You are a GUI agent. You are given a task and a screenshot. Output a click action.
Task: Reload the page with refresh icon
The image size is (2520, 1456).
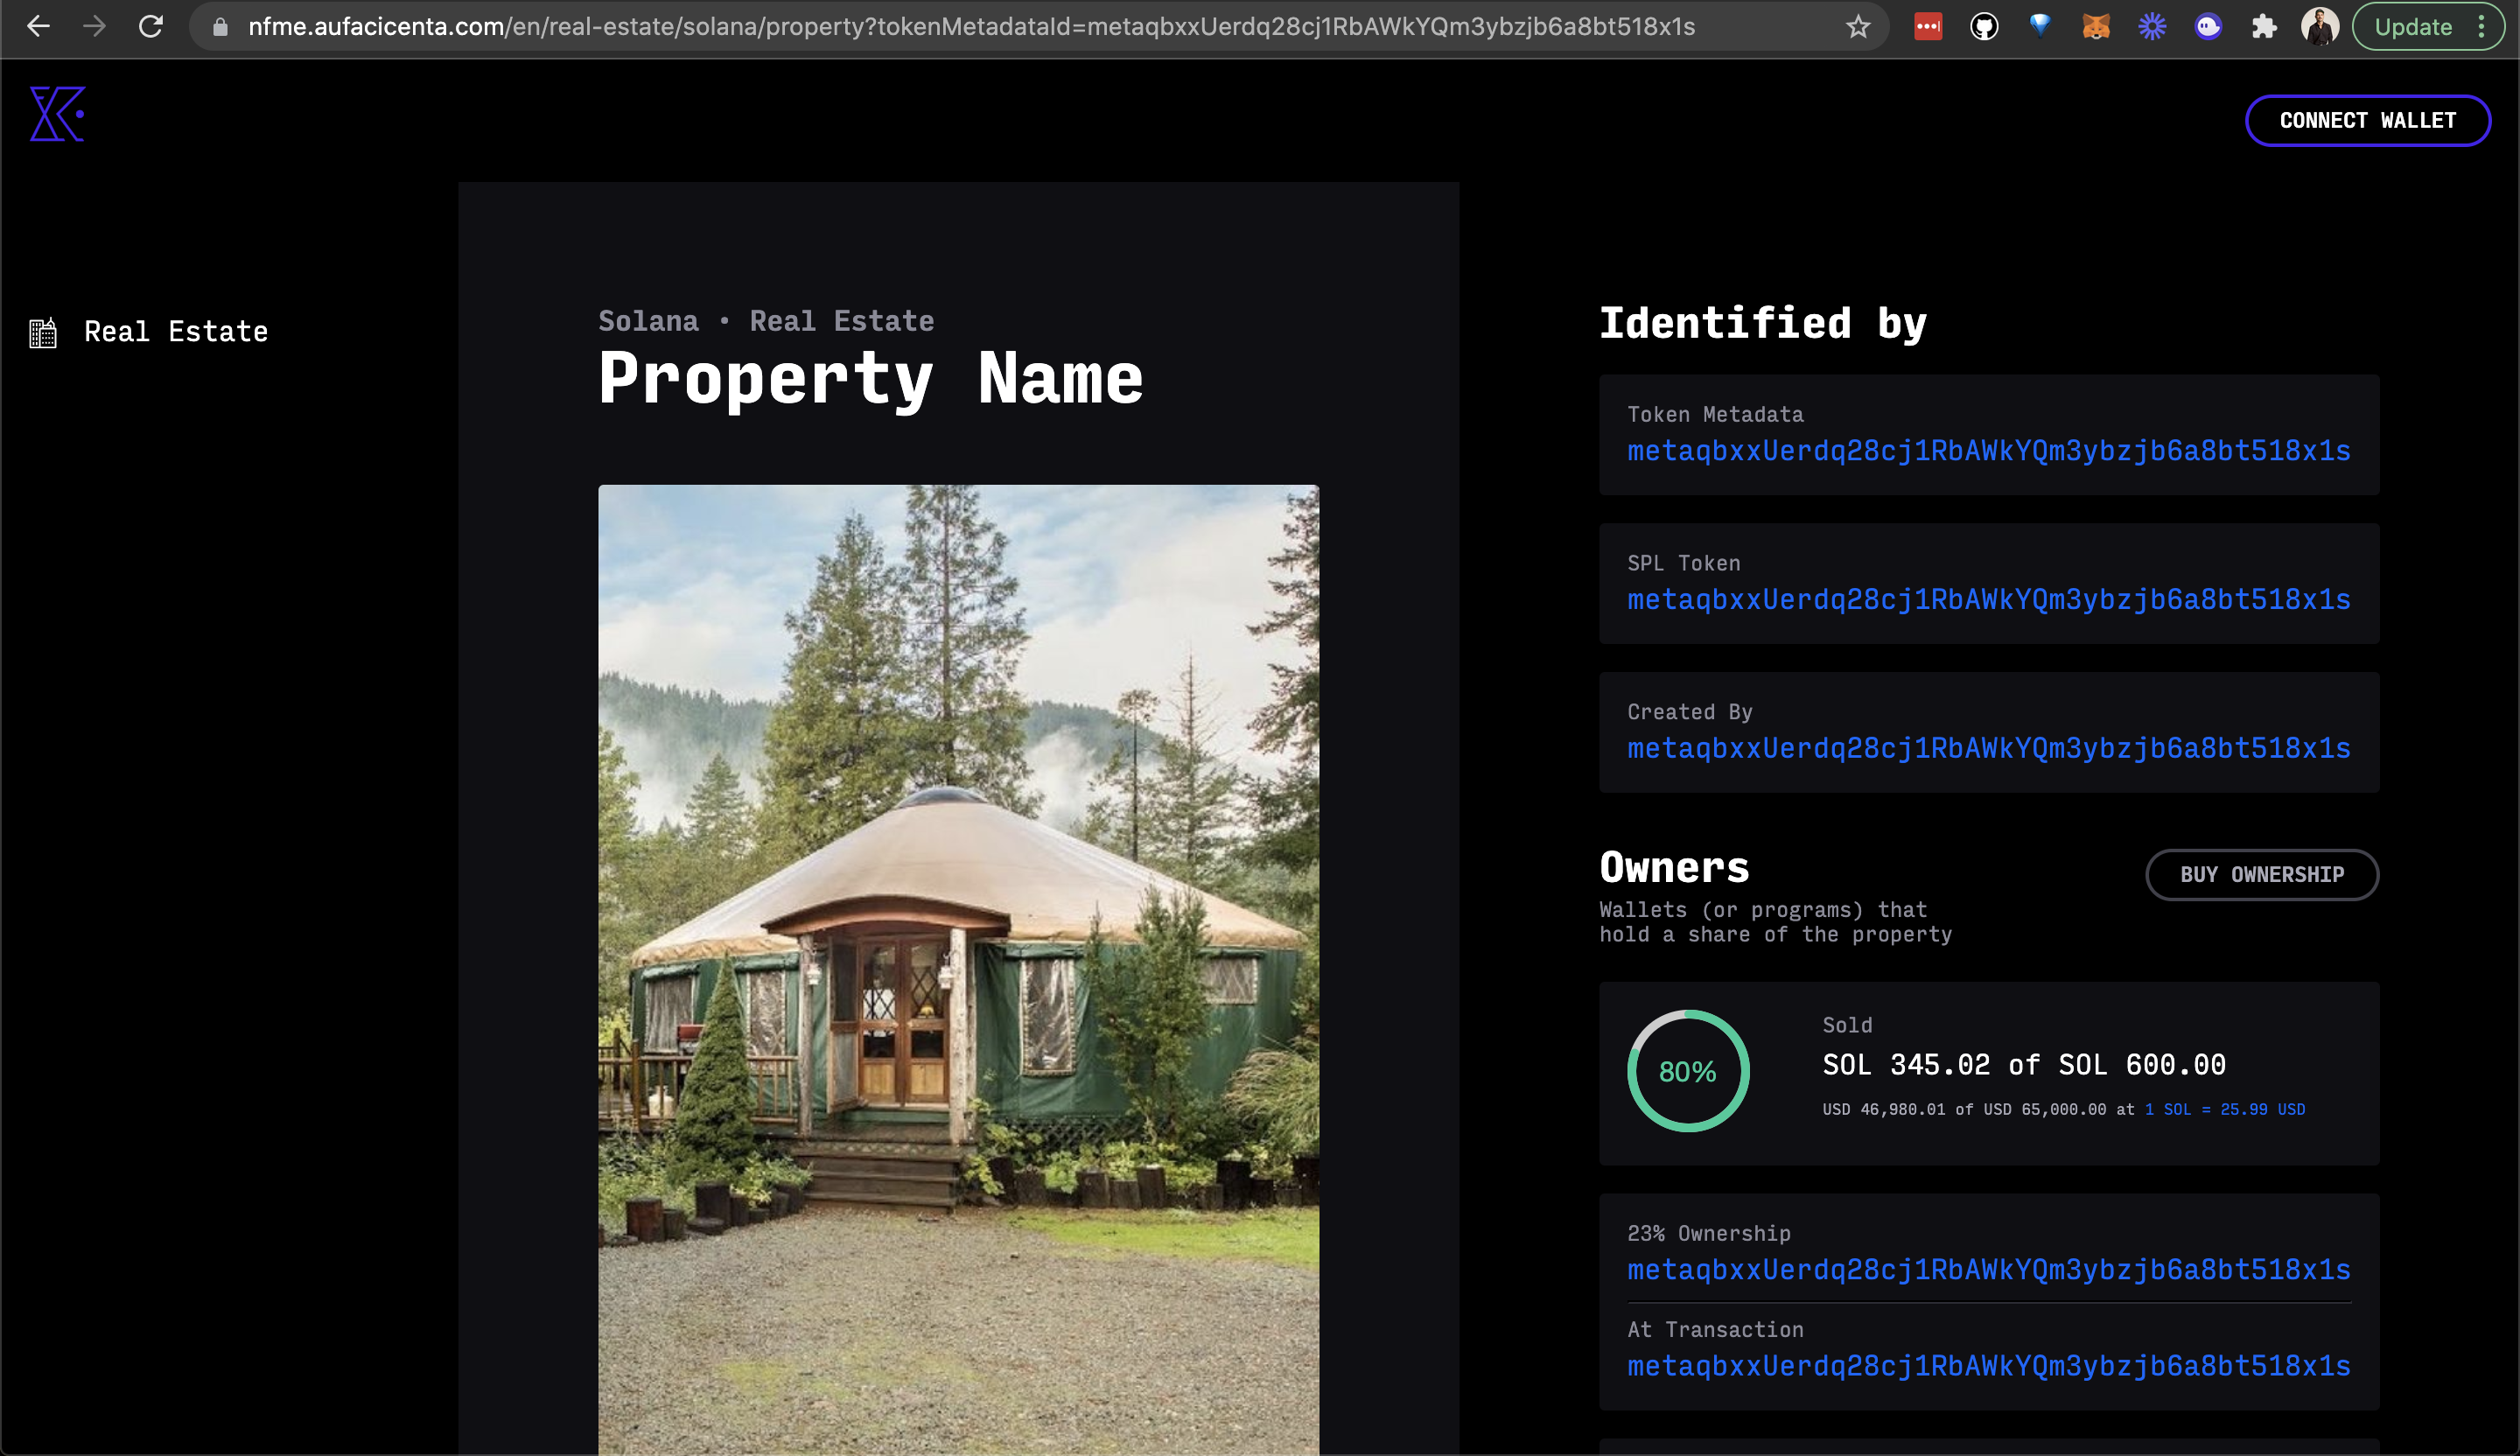click(151, 27)
